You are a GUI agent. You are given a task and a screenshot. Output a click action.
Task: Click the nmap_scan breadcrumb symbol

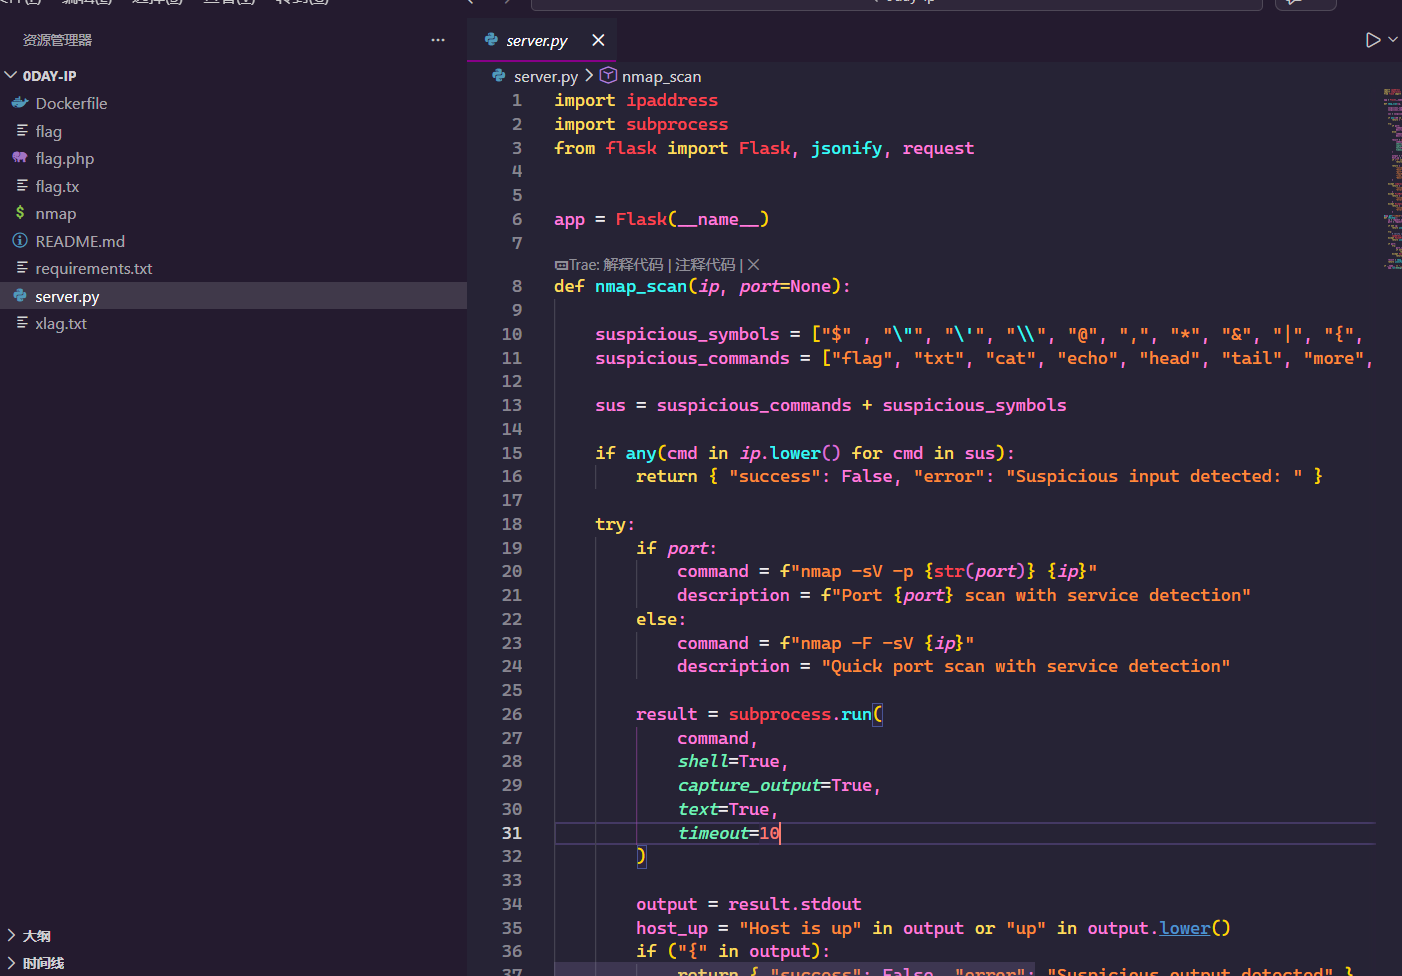pos(660,77)
